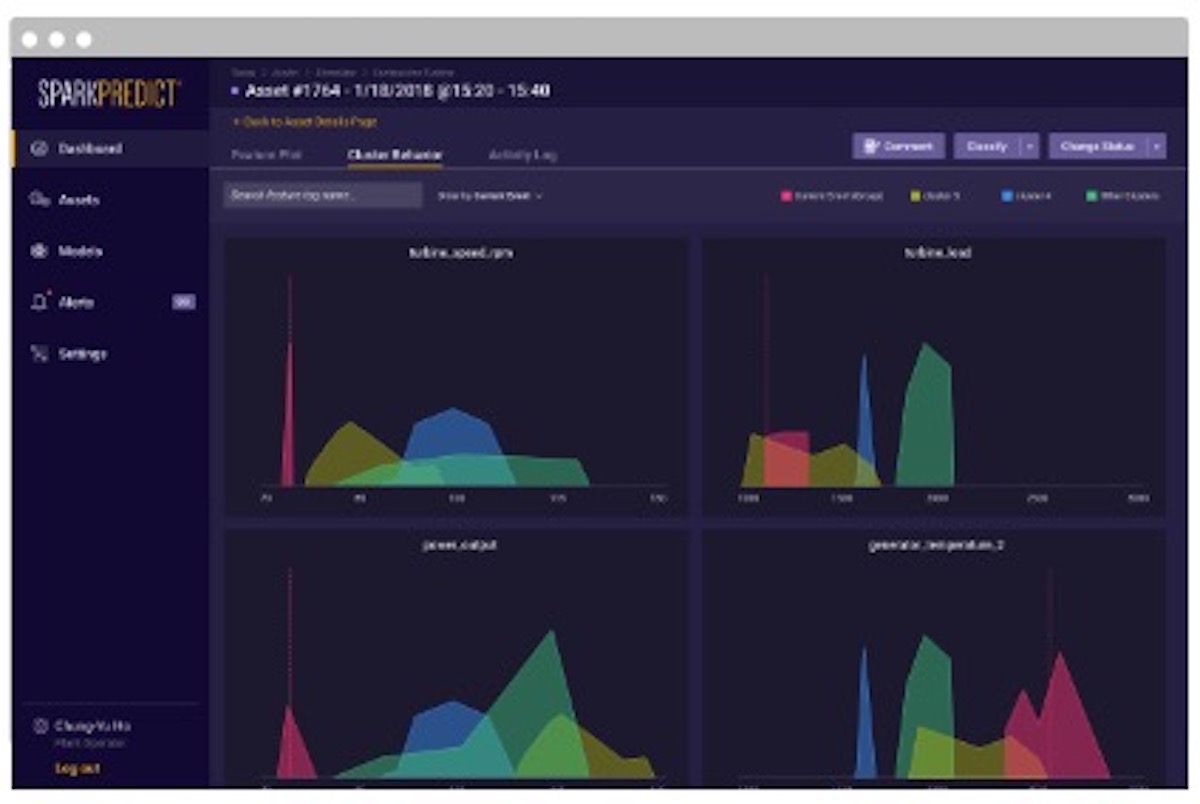1200x804 pixels.
Task: Expand the Change Status dropdown arrow
Action: click(1157, 146)
